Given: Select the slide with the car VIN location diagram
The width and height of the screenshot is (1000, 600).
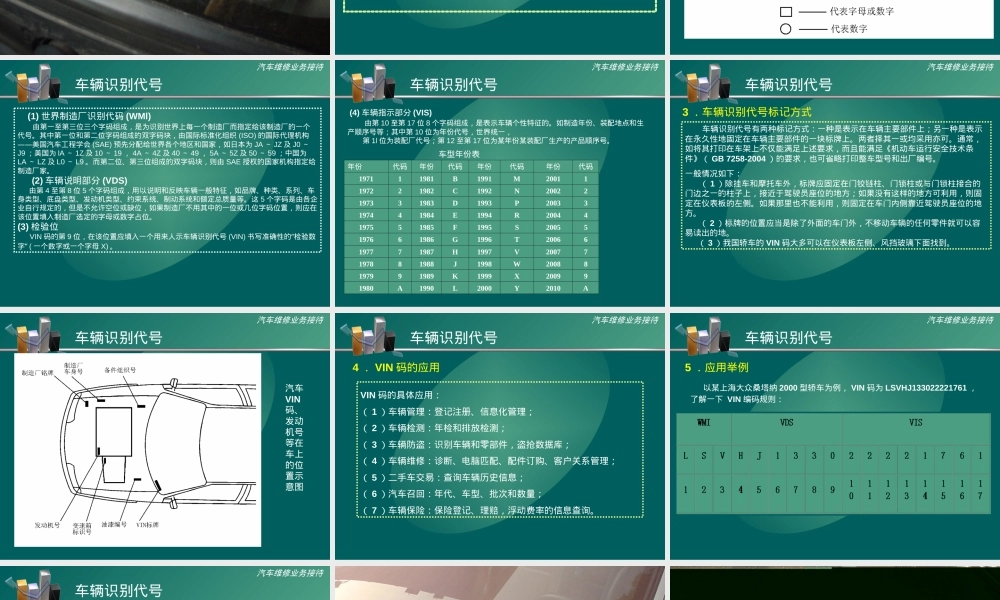Looking at the screenshot, I should 165,436.
